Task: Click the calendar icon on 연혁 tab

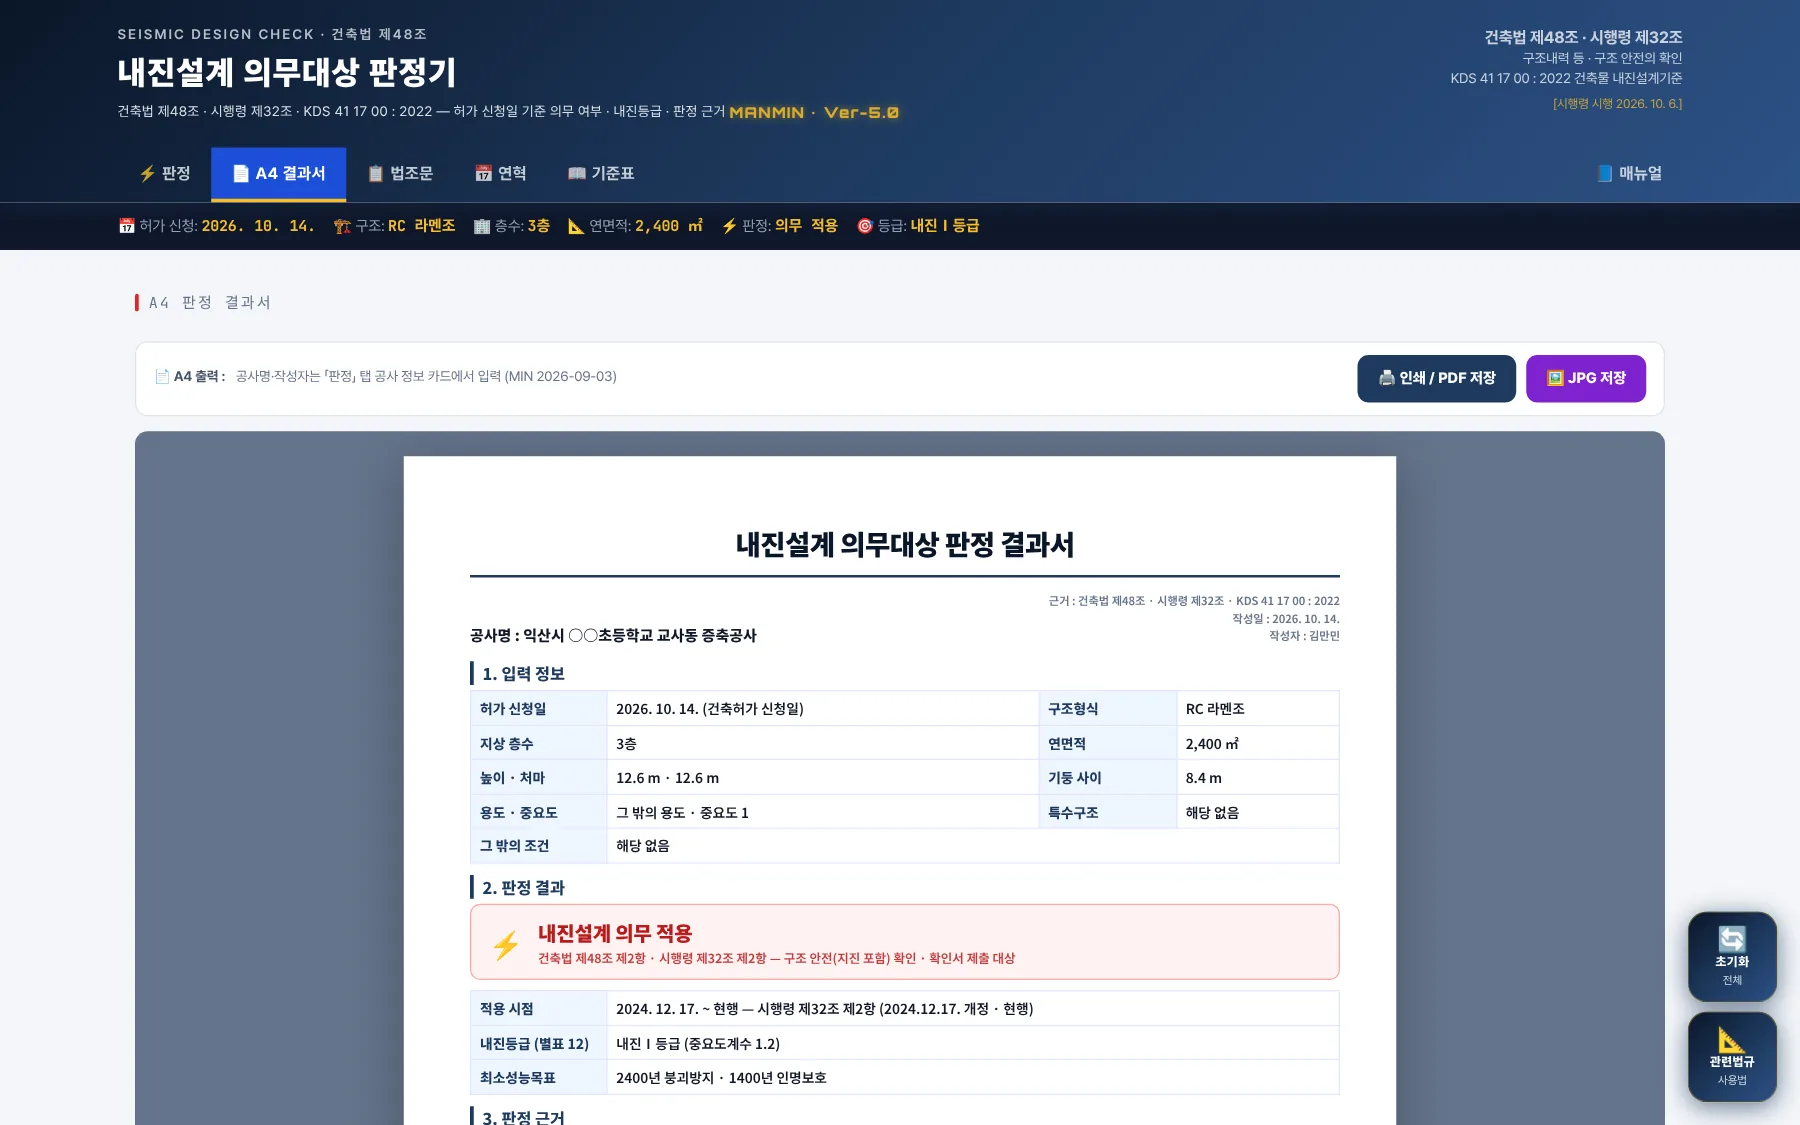Action: 483,174
